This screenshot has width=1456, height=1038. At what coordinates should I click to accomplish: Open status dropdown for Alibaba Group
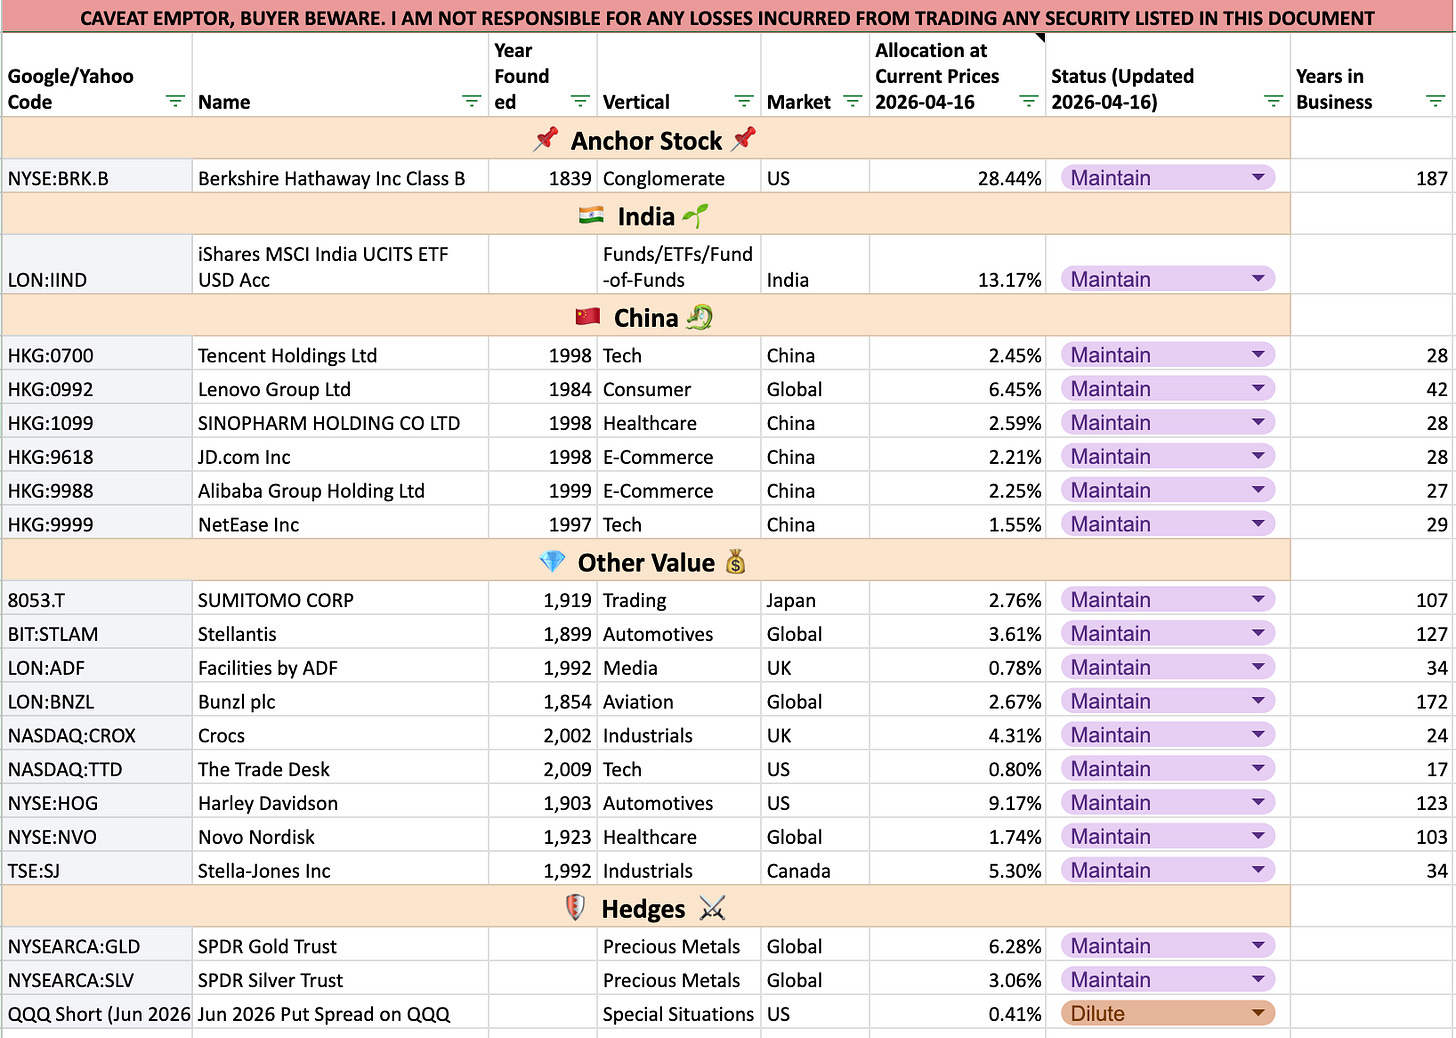1168,491
